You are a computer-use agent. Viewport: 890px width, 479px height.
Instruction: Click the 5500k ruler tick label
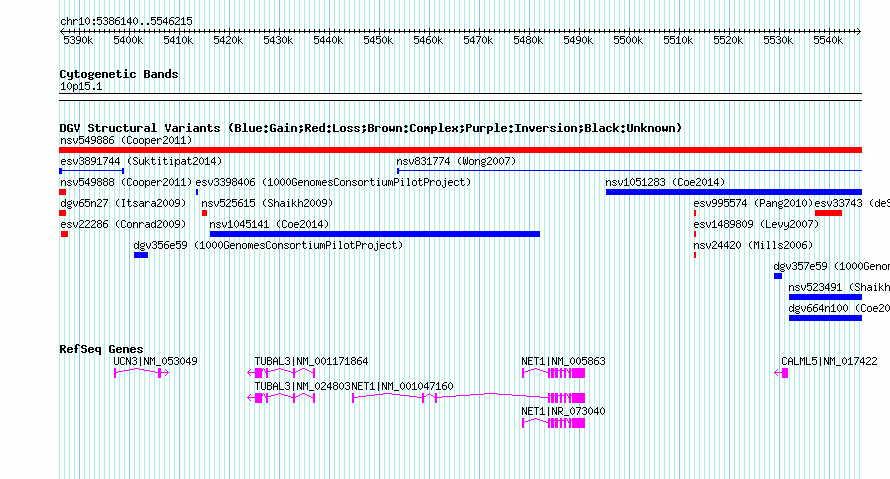(x=627, y=40)
